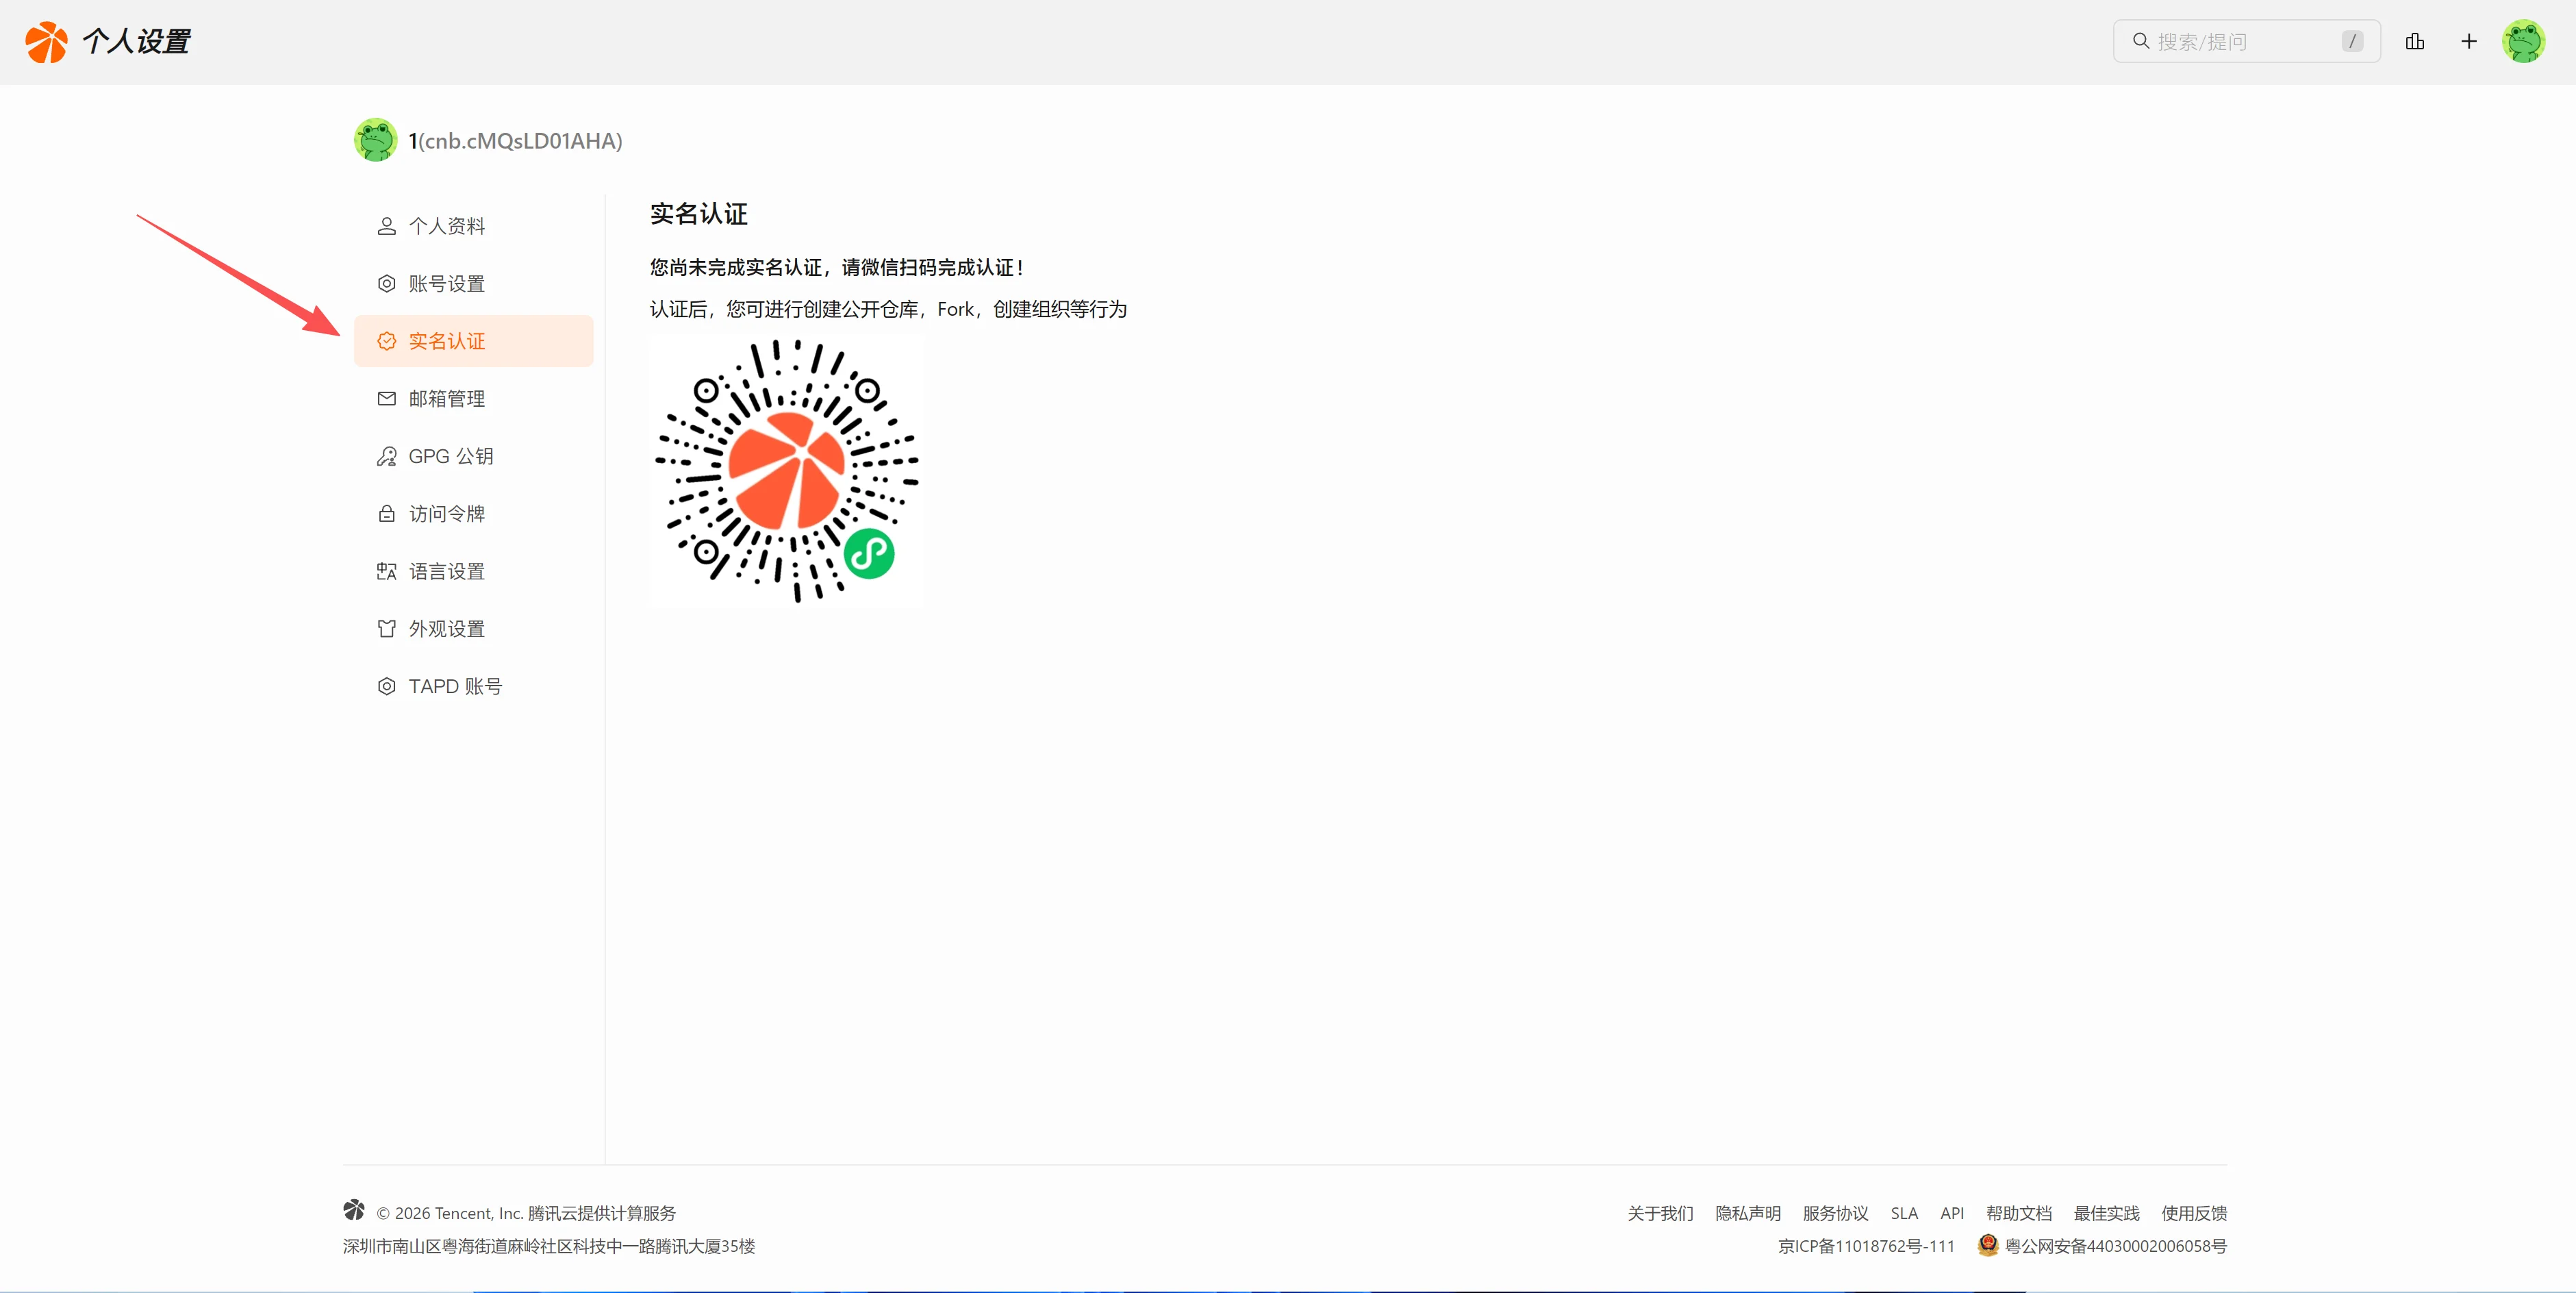Image resolution: width=2576 pixels, height=1293 pixels.
Task: Open the 使用反馈 footer link
Action: tap(2194, 1213)
